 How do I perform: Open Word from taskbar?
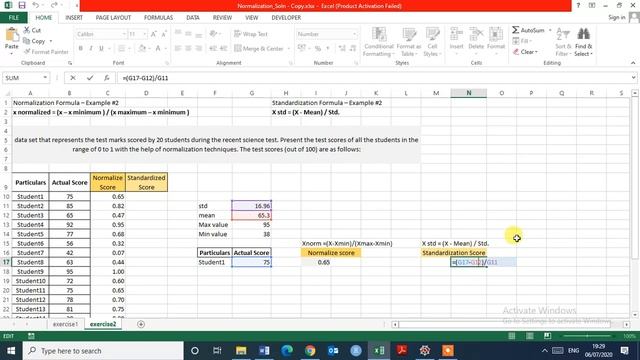coord(264,351)
